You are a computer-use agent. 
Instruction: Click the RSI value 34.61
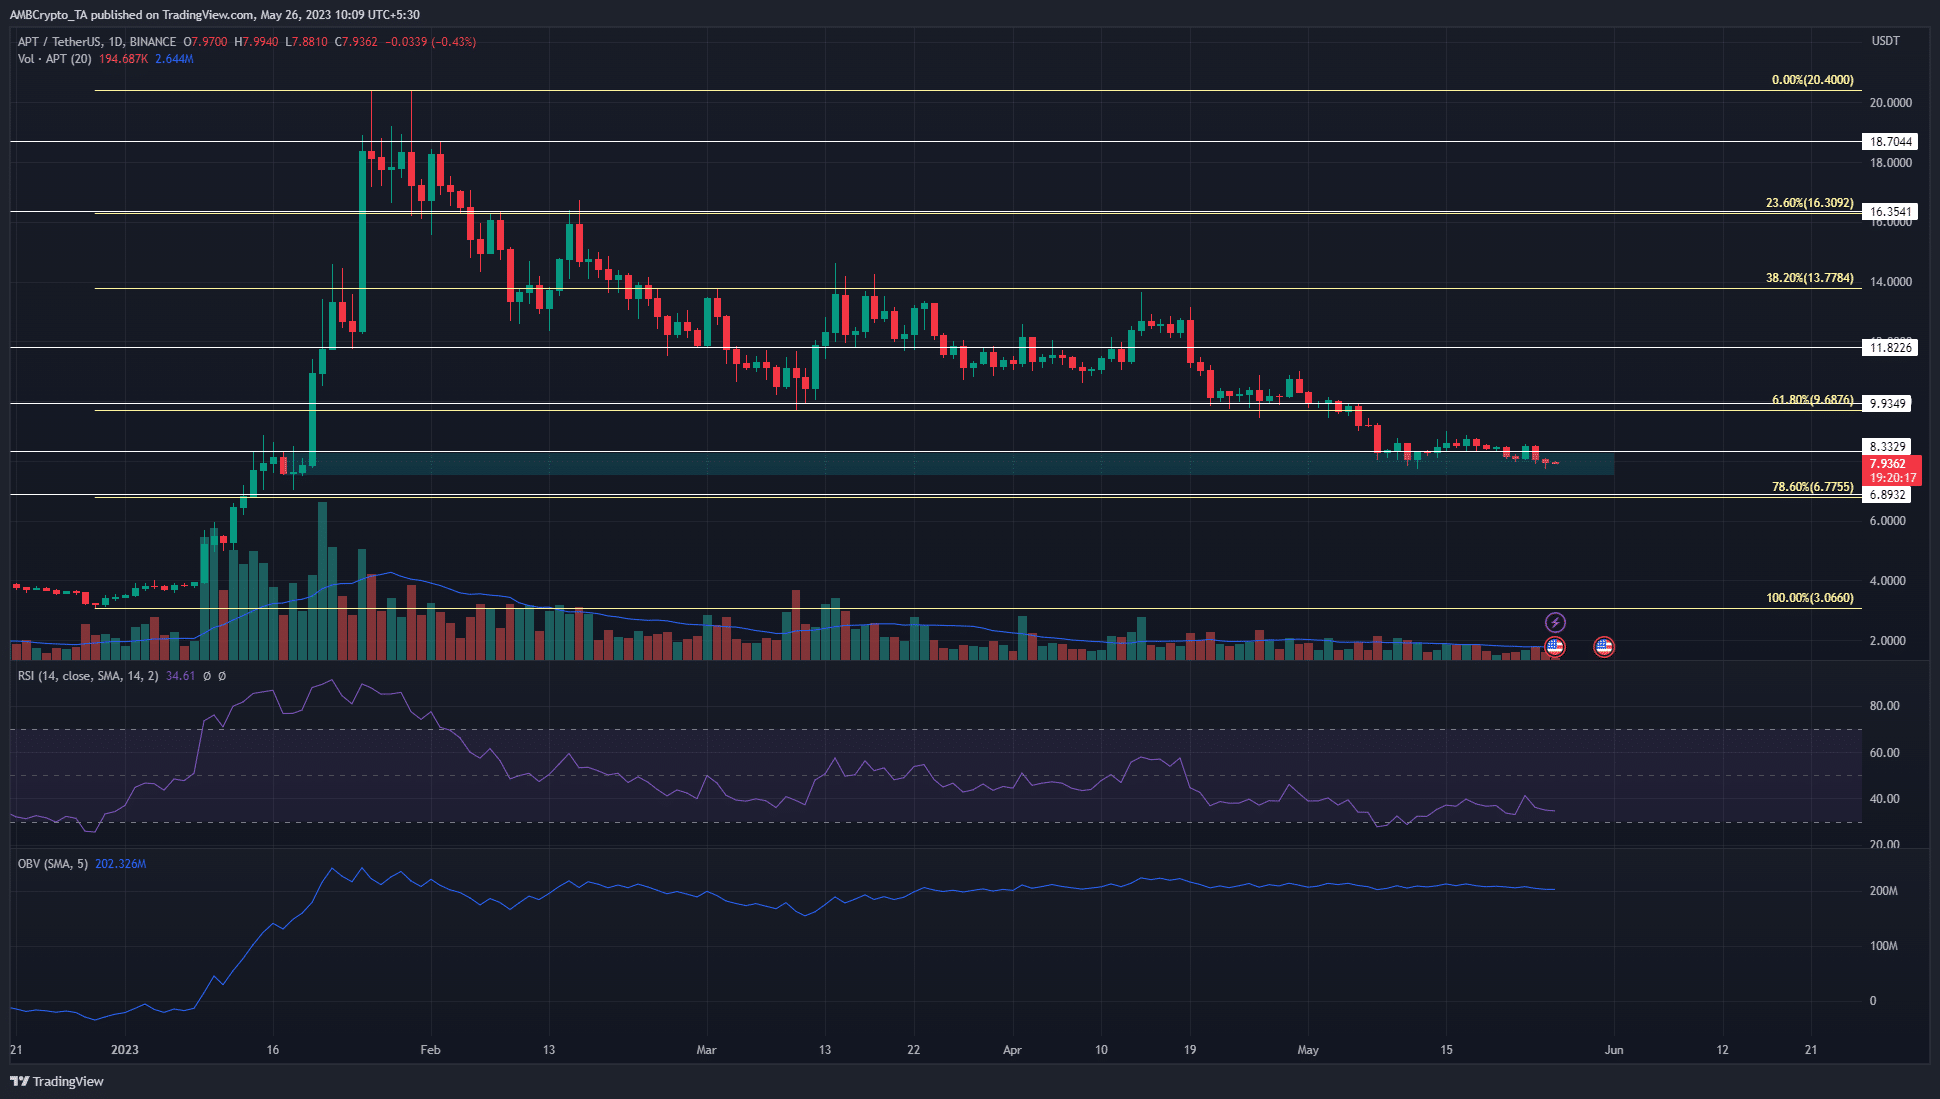tap(181, 676)
